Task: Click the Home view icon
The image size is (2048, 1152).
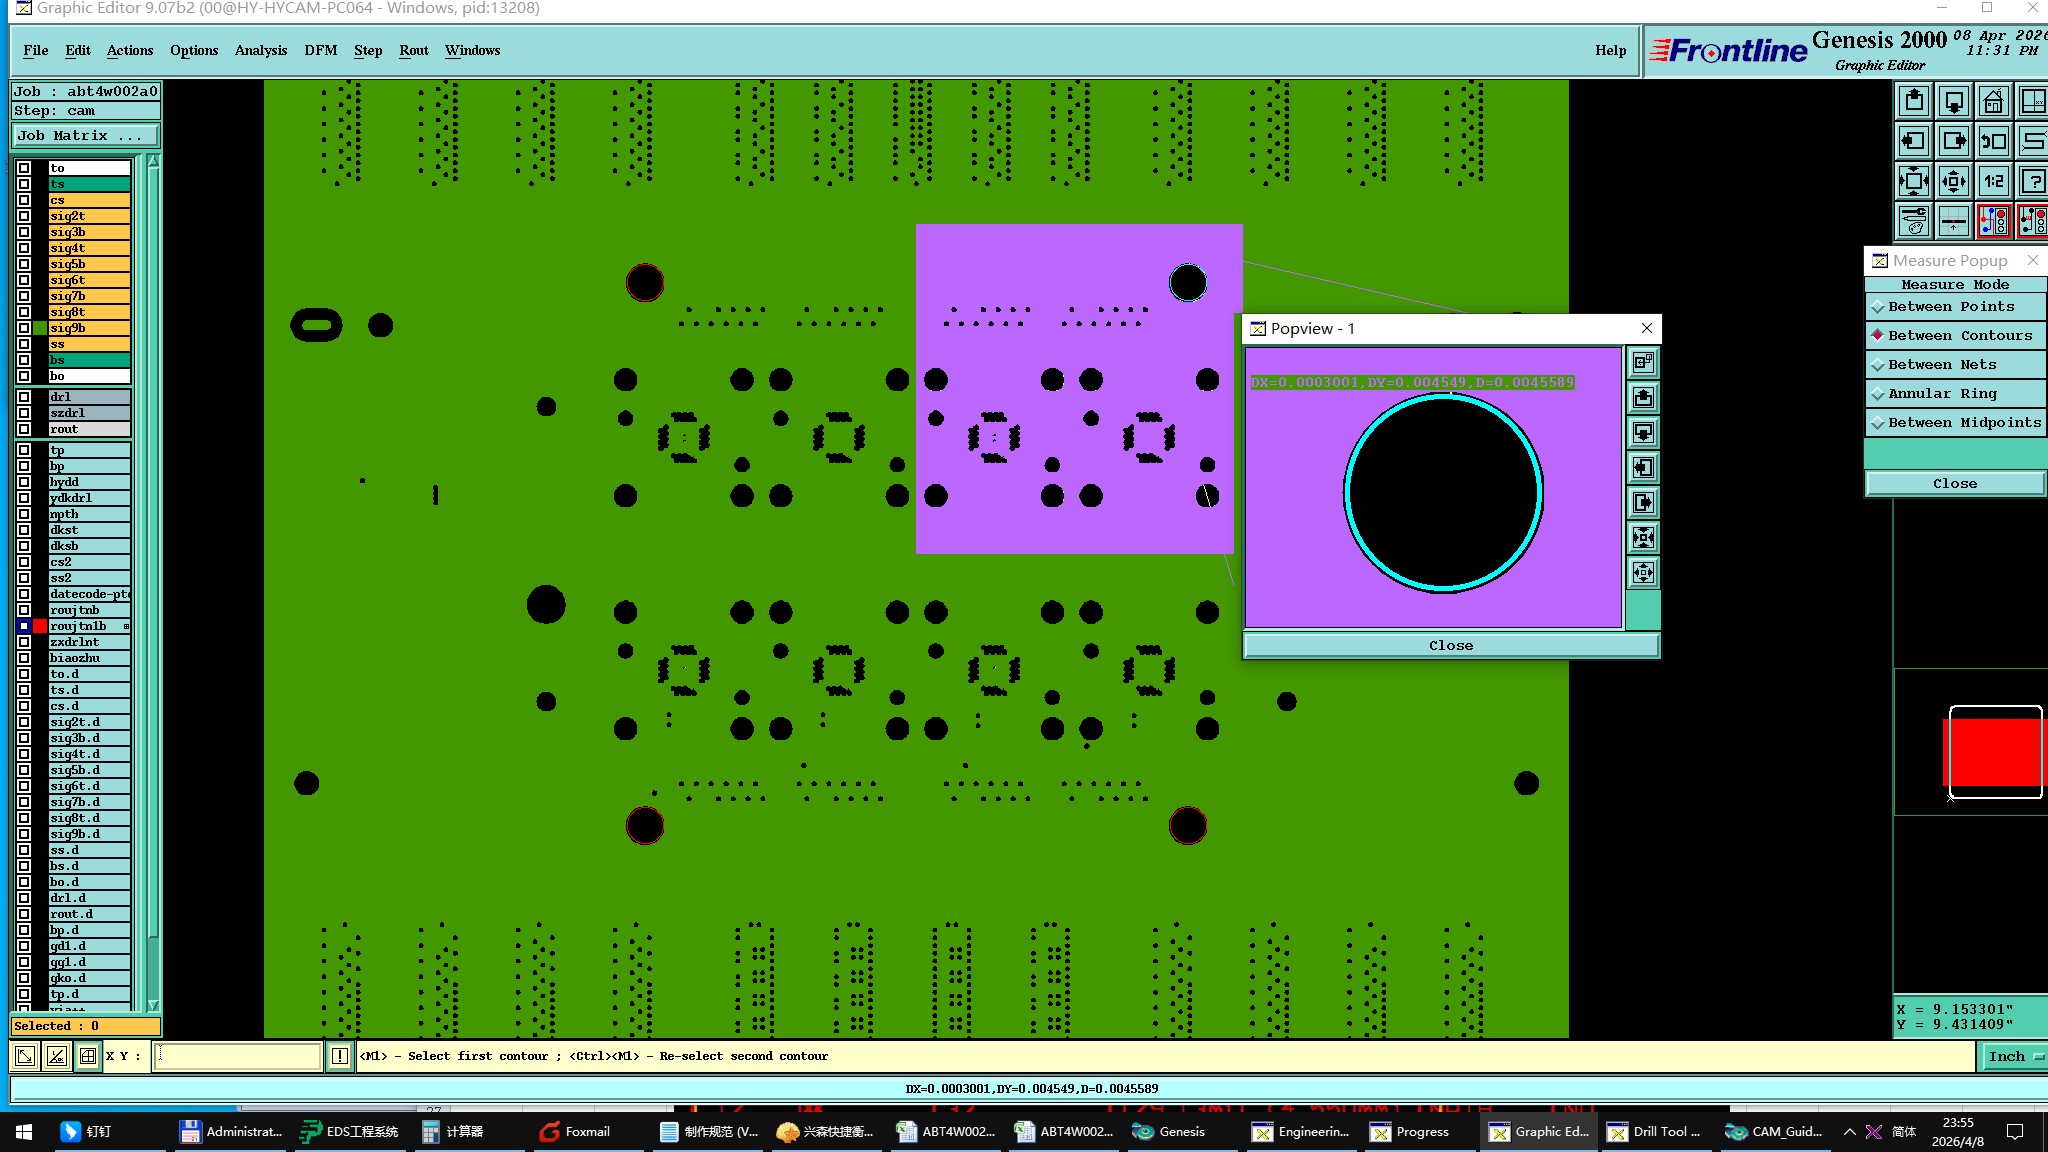Action: point(1993,101)
